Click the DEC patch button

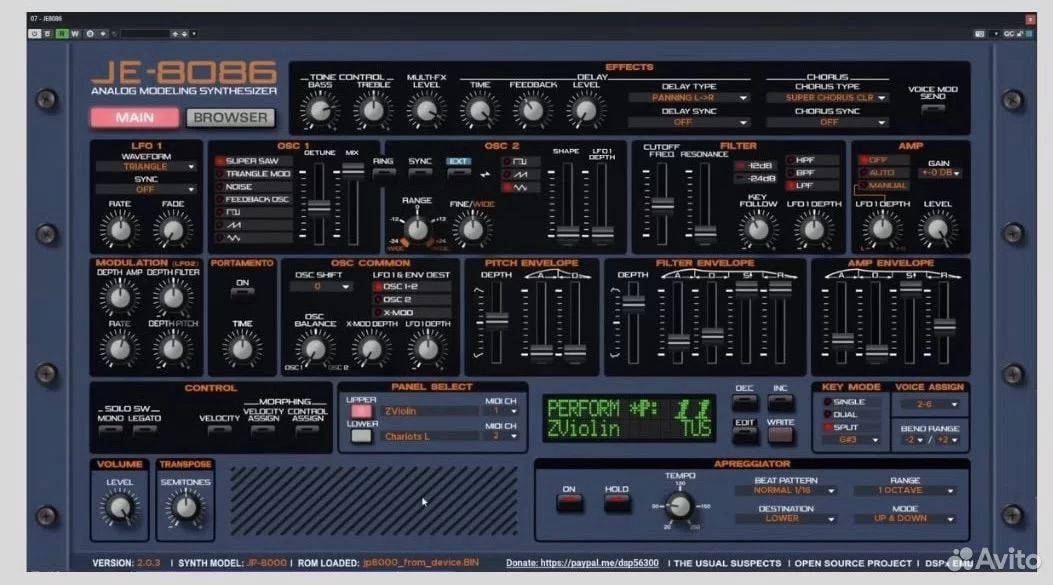coord(744,402)
